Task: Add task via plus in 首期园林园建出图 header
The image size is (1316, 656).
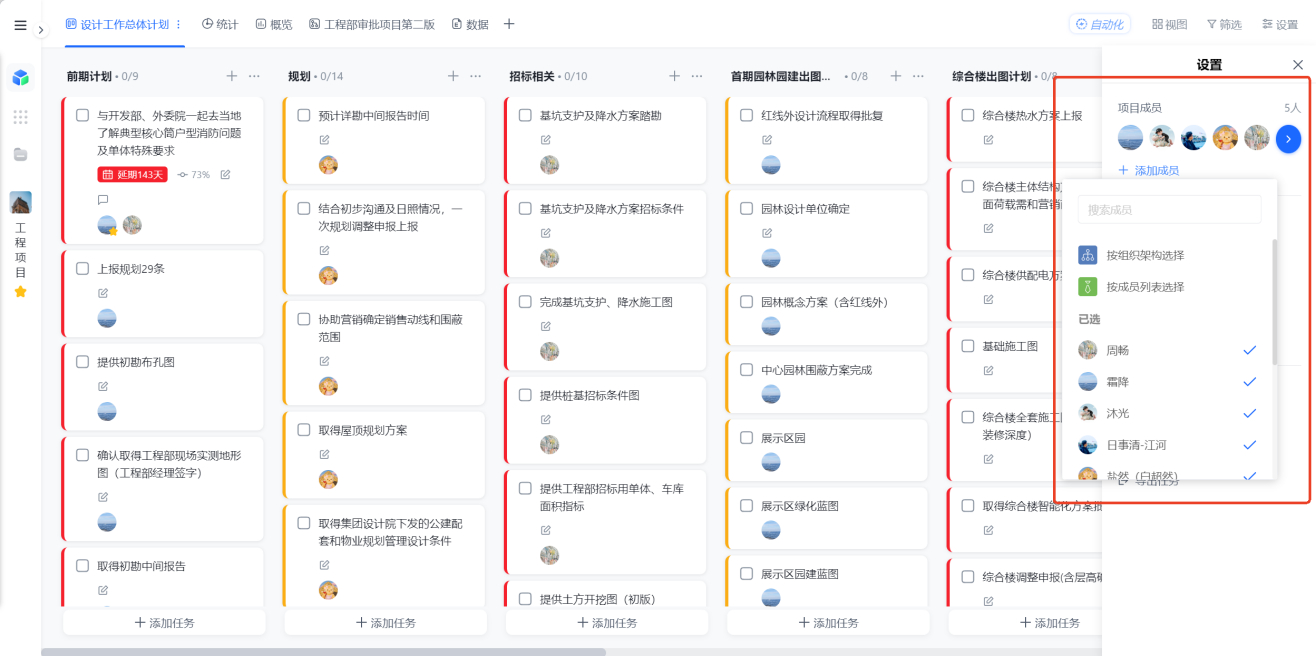Action: coord(896,76)
